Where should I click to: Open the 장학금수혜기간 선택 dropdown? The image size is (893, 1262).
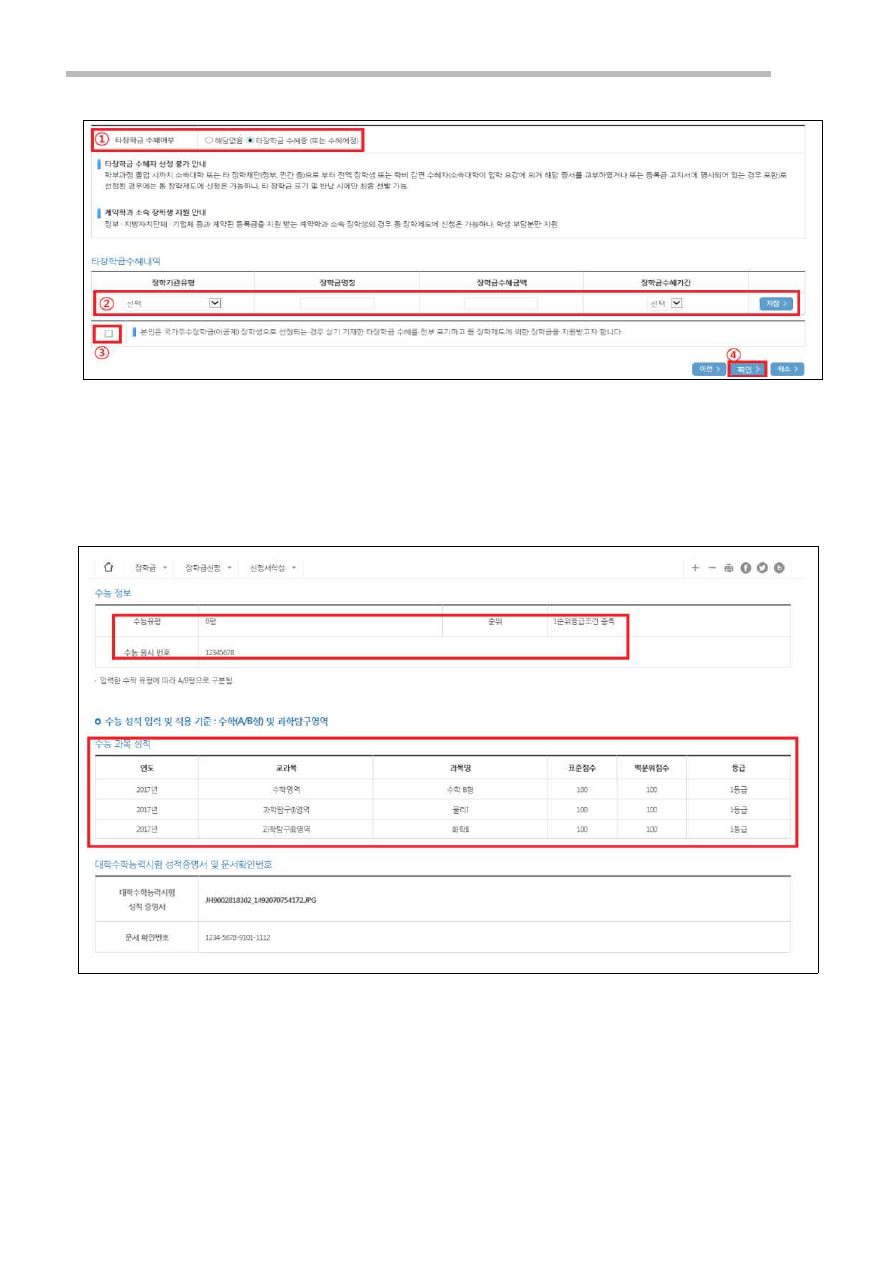(677, 303)
